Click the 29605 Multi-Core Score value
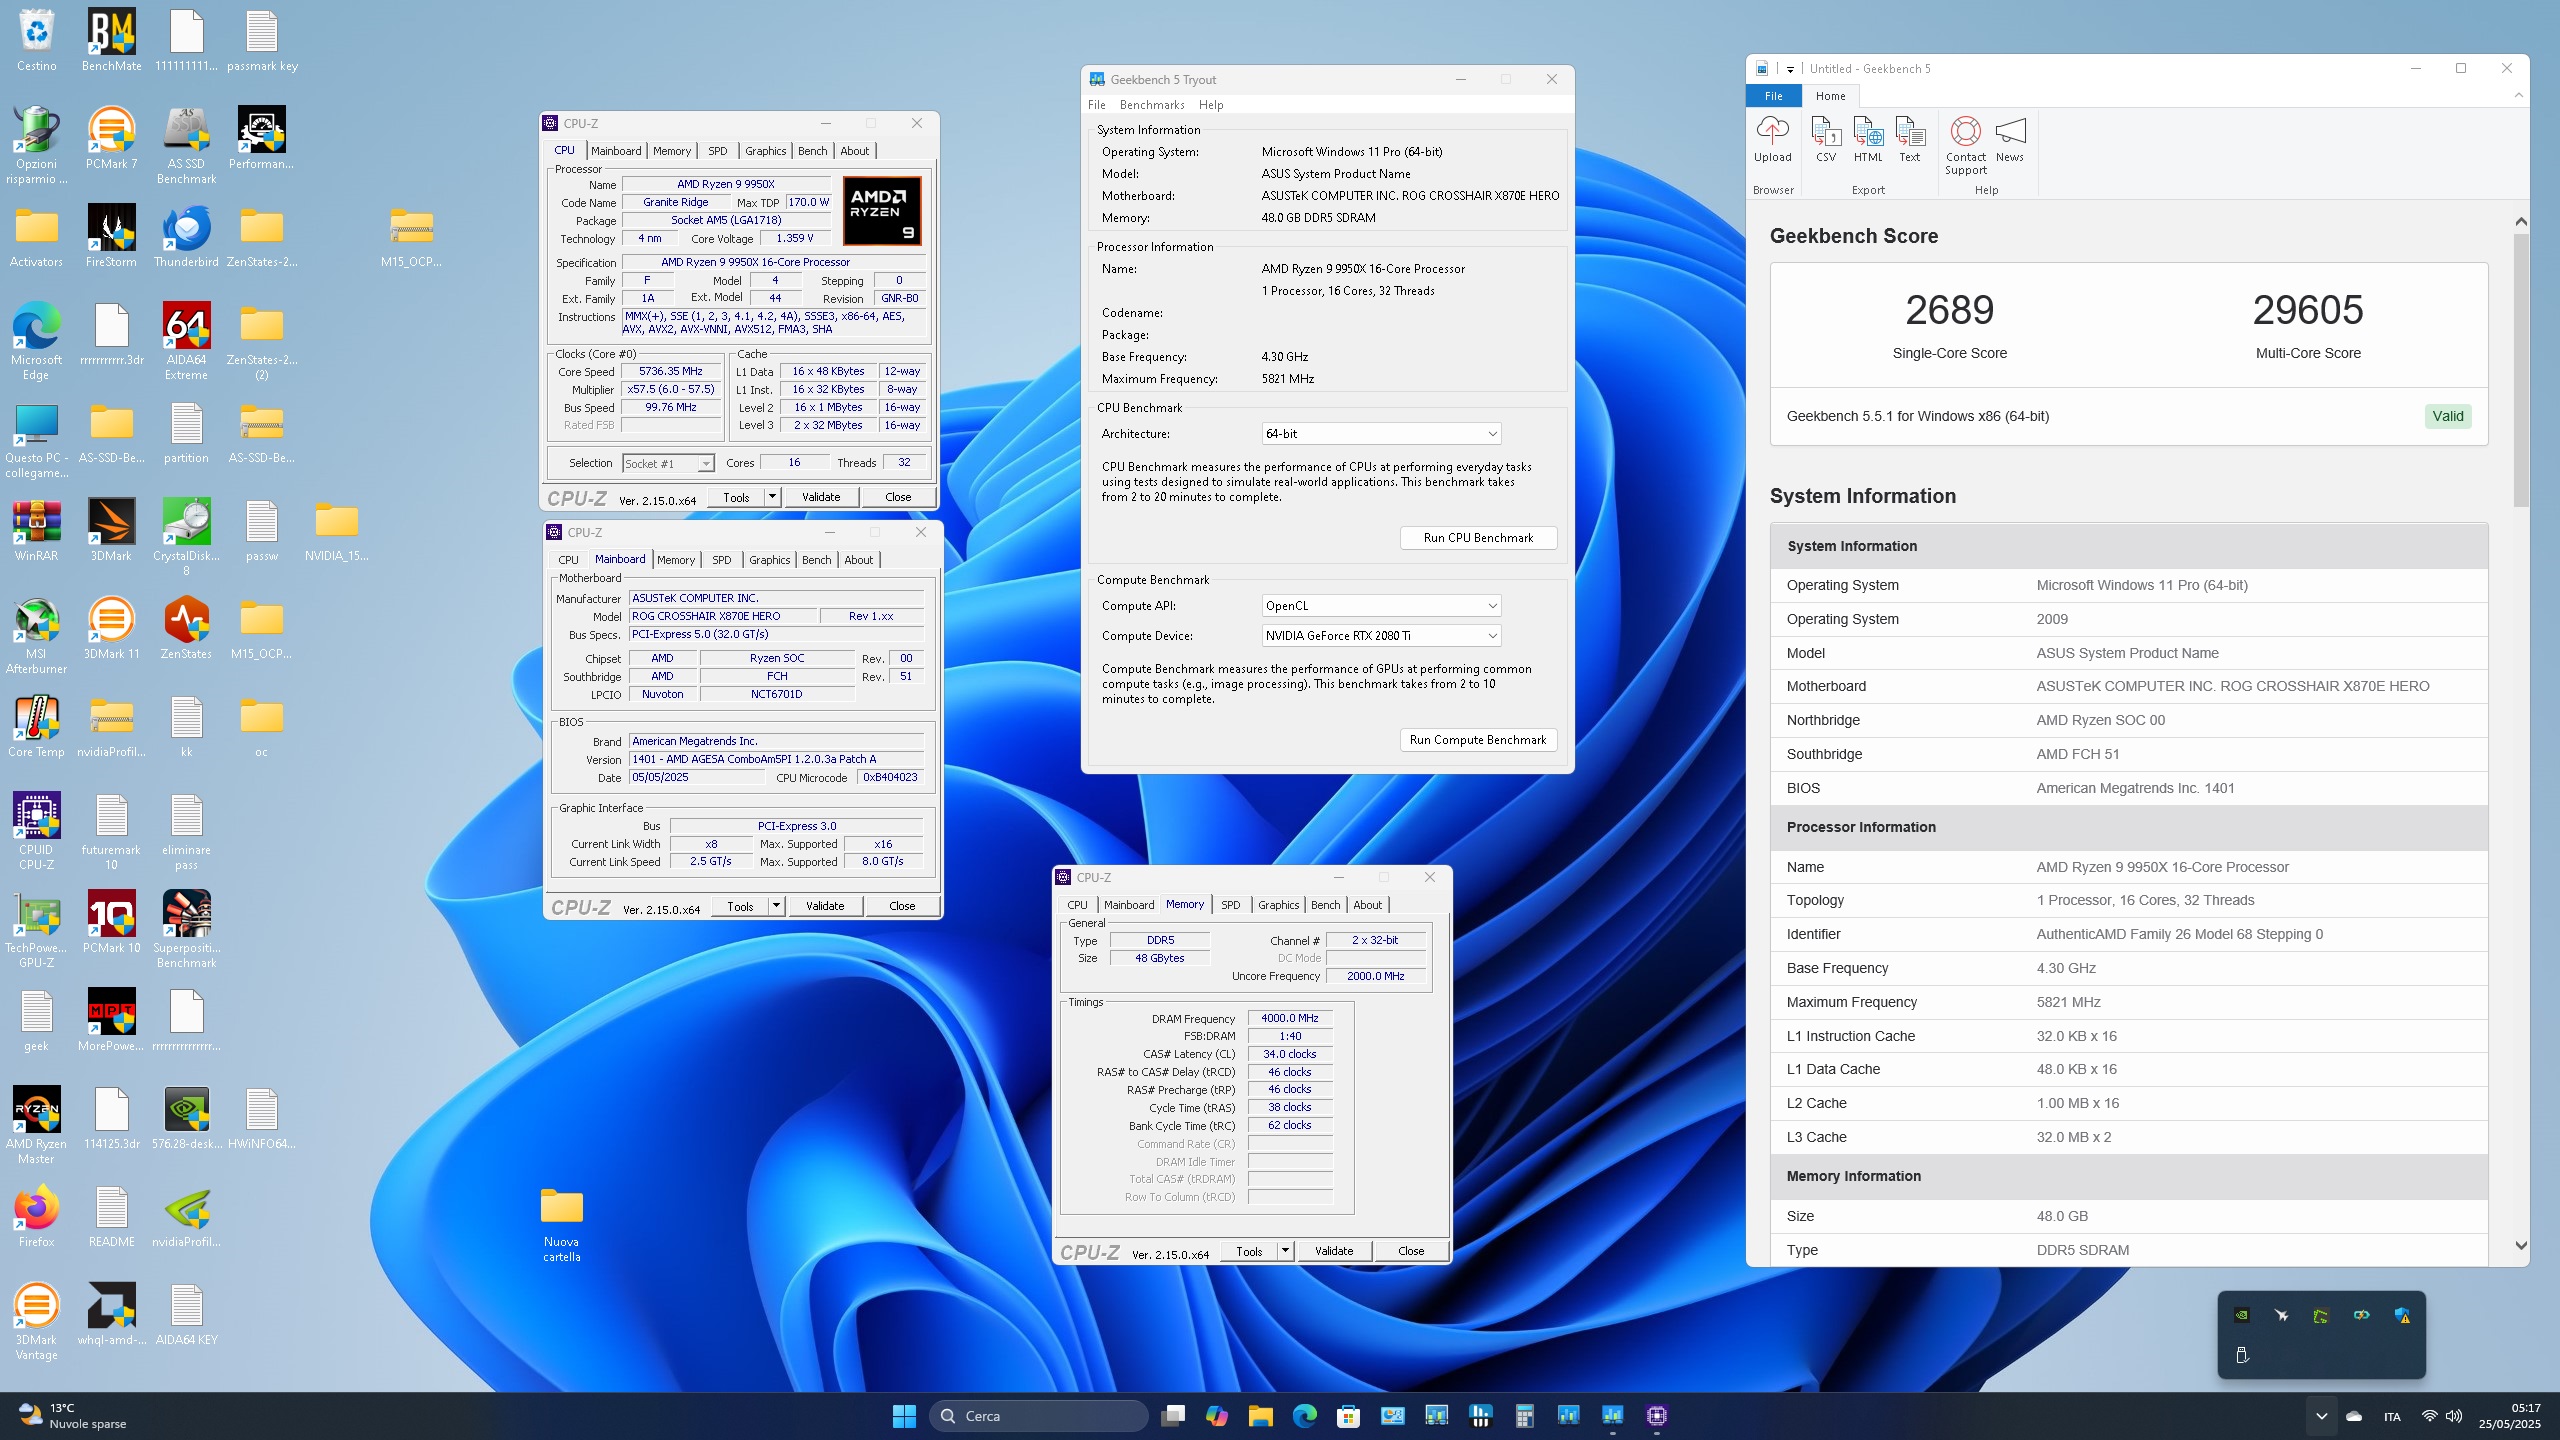This screenshot has height=1440, width=2560. 2307,310
